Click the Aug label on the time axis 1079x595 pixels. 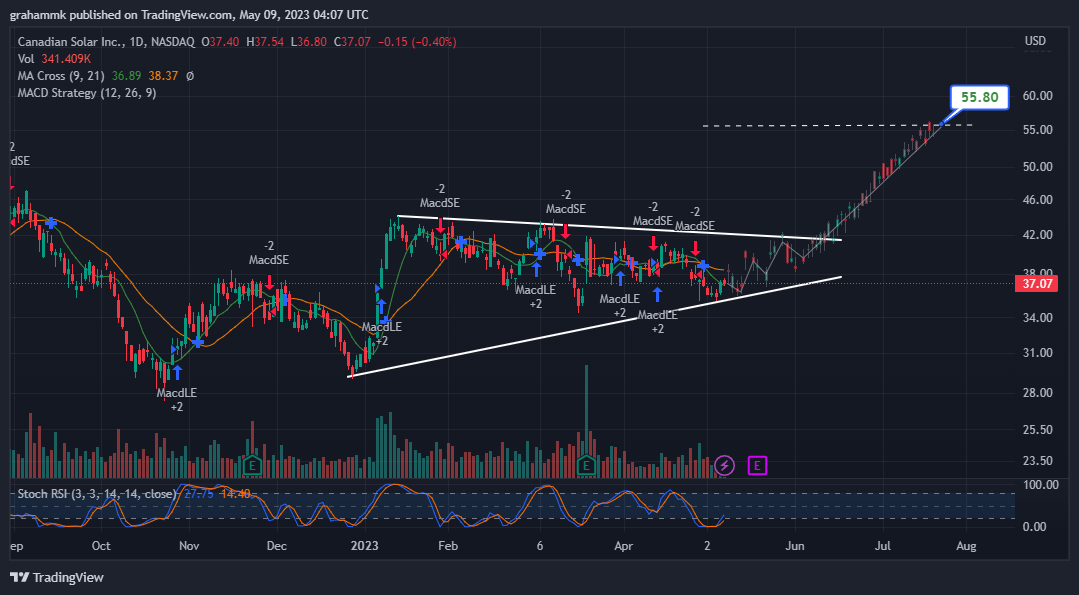[966, 546]
